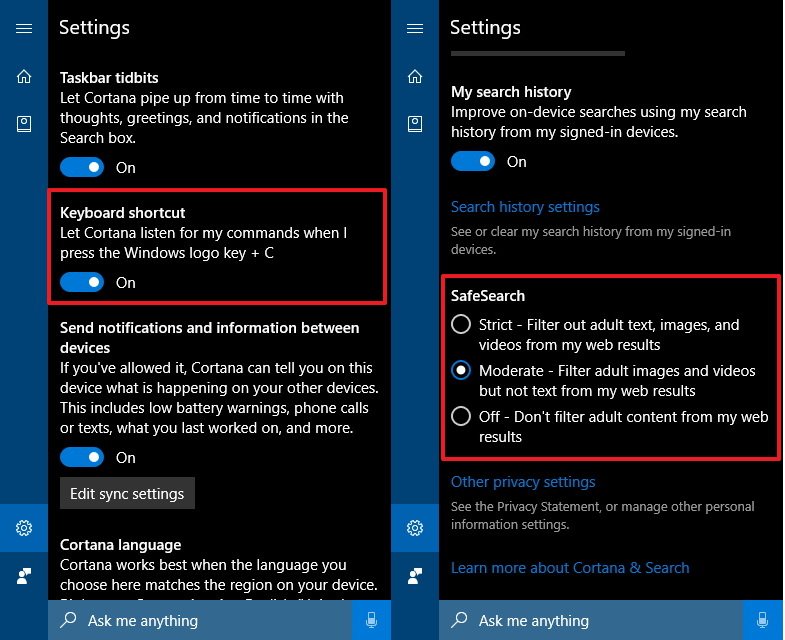Turn off Taskbar tidbits toggle
The width and height of the screenshot is (785, 640).
pos(82,167)
